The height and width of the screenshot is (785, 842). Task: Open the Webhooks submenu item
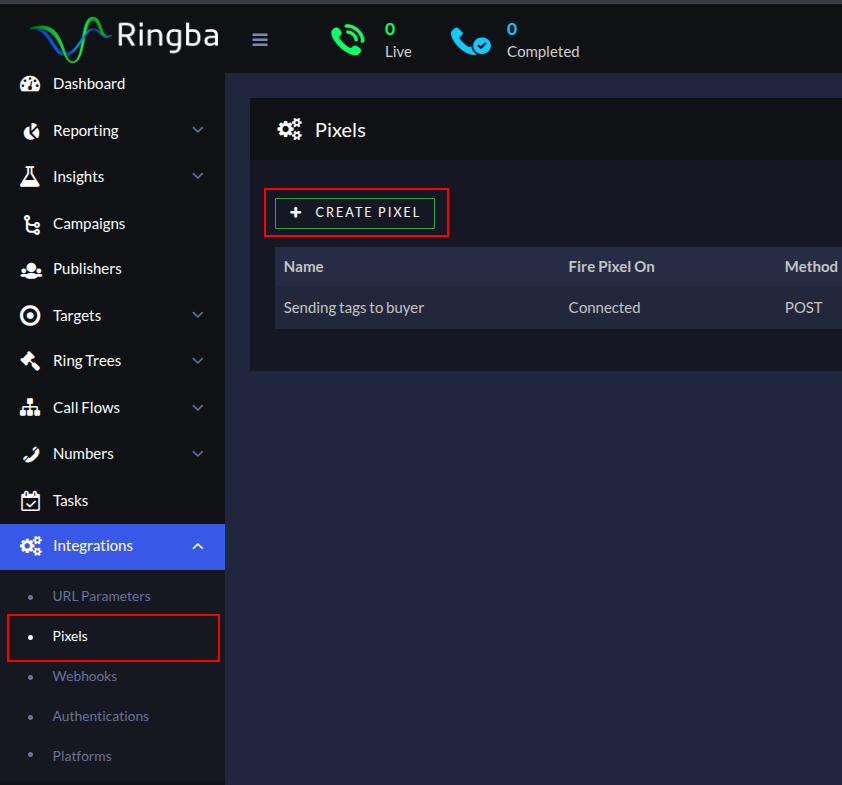coord(84,677)
